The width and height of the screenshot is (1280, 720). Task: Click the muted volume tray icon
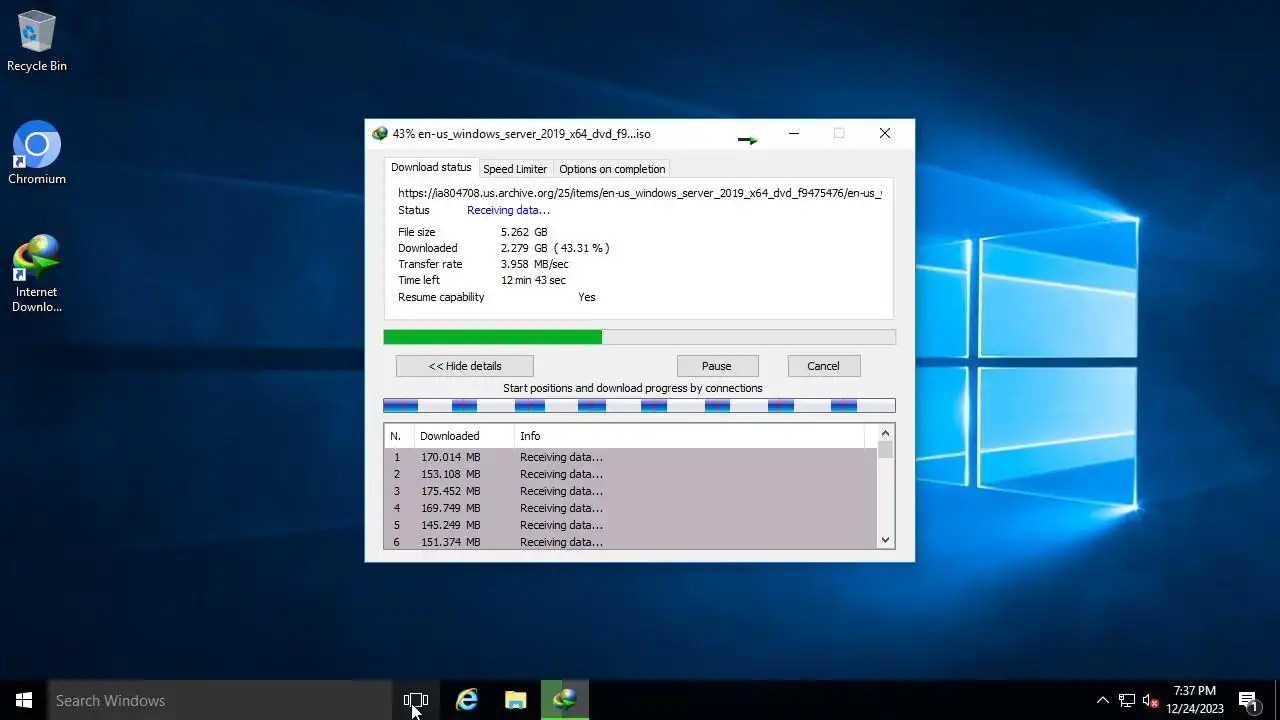coord(1151,700)
